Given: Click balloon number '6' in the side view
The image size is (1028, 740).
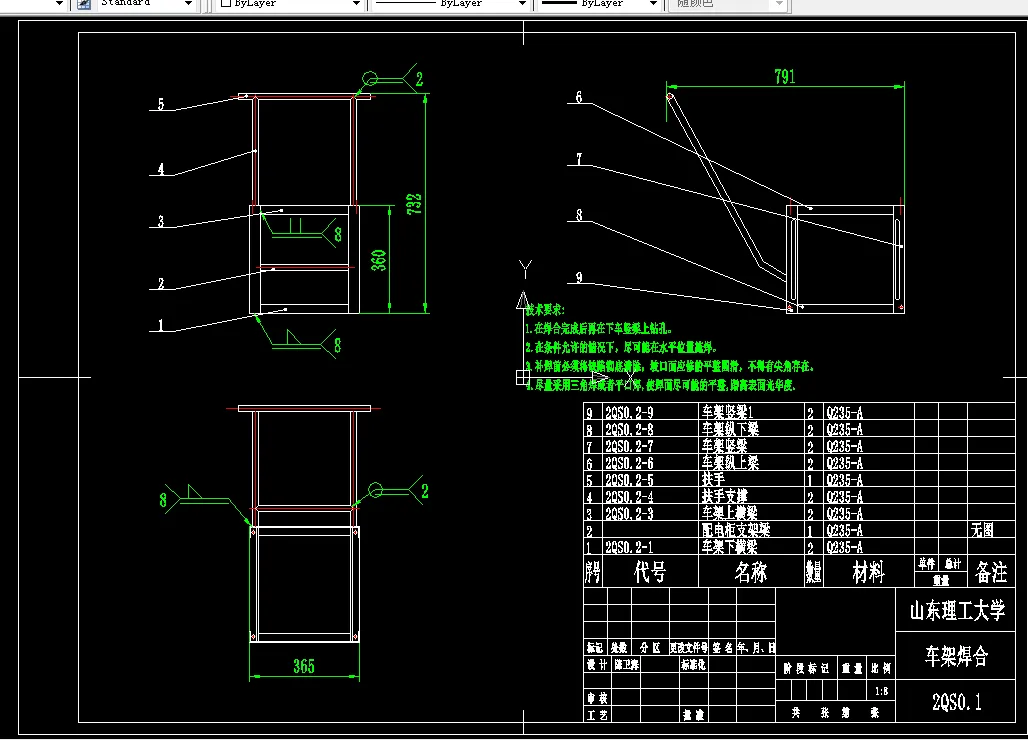Looking at the screenshot, I should coord(579,96).
